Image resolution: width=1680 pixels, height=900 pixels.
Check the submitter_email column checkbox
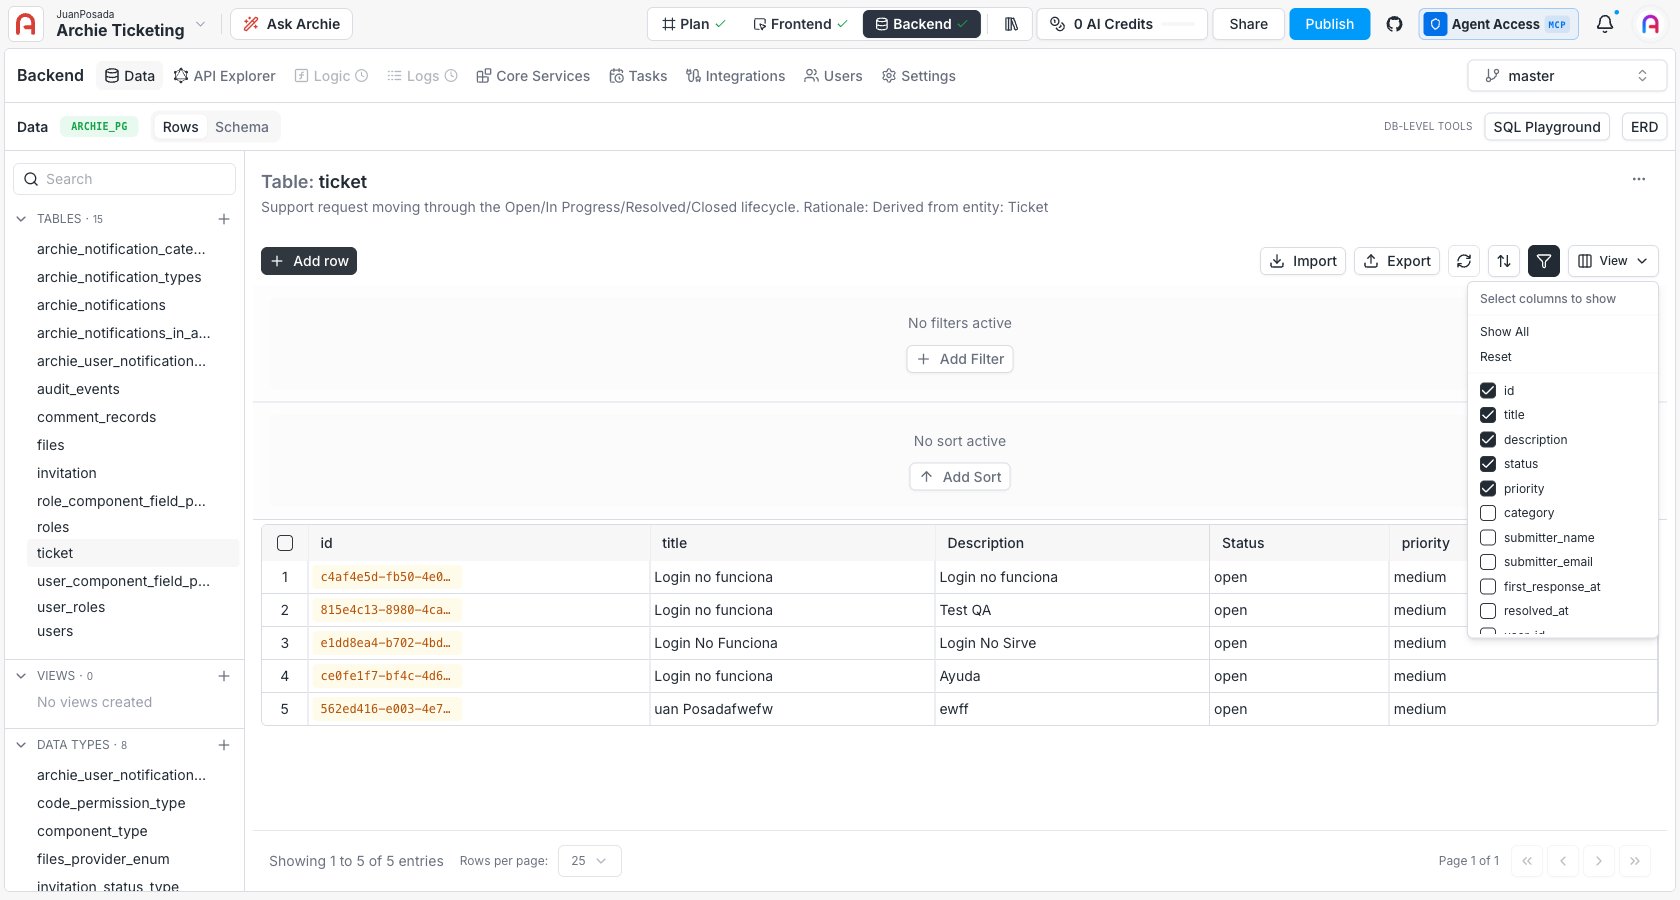[1488, 562]
